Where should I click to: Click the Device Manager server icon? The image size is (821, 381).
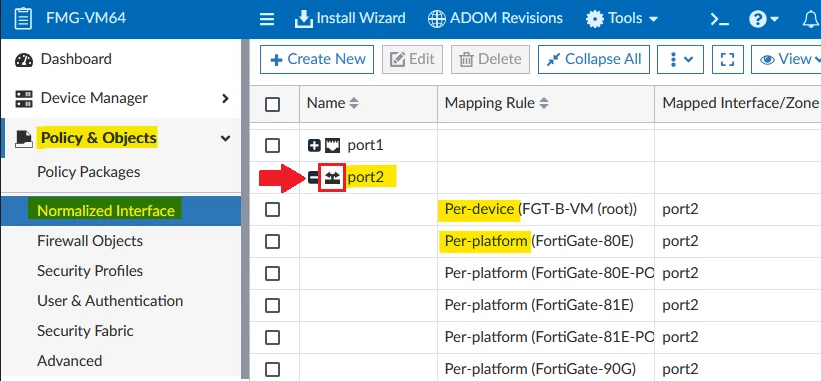(x=24, y=98)
